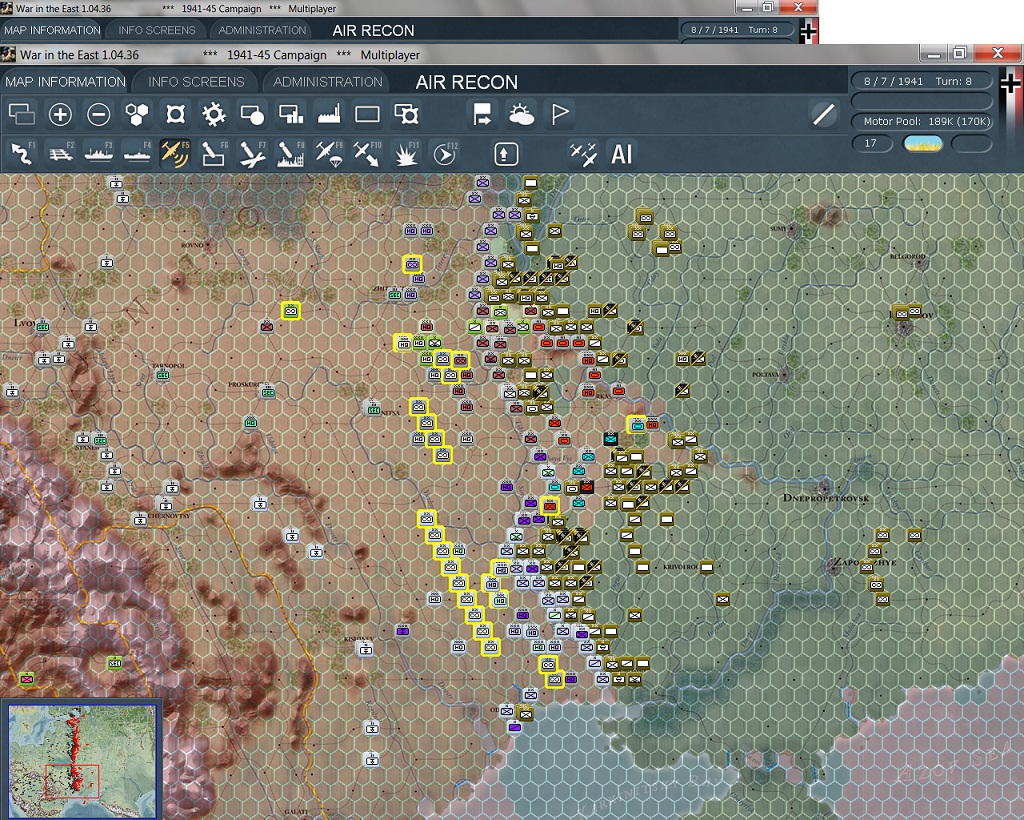Screen dimensions: 1024x820
Task: Click the AI button in toolbar
Action: point(621,155)
